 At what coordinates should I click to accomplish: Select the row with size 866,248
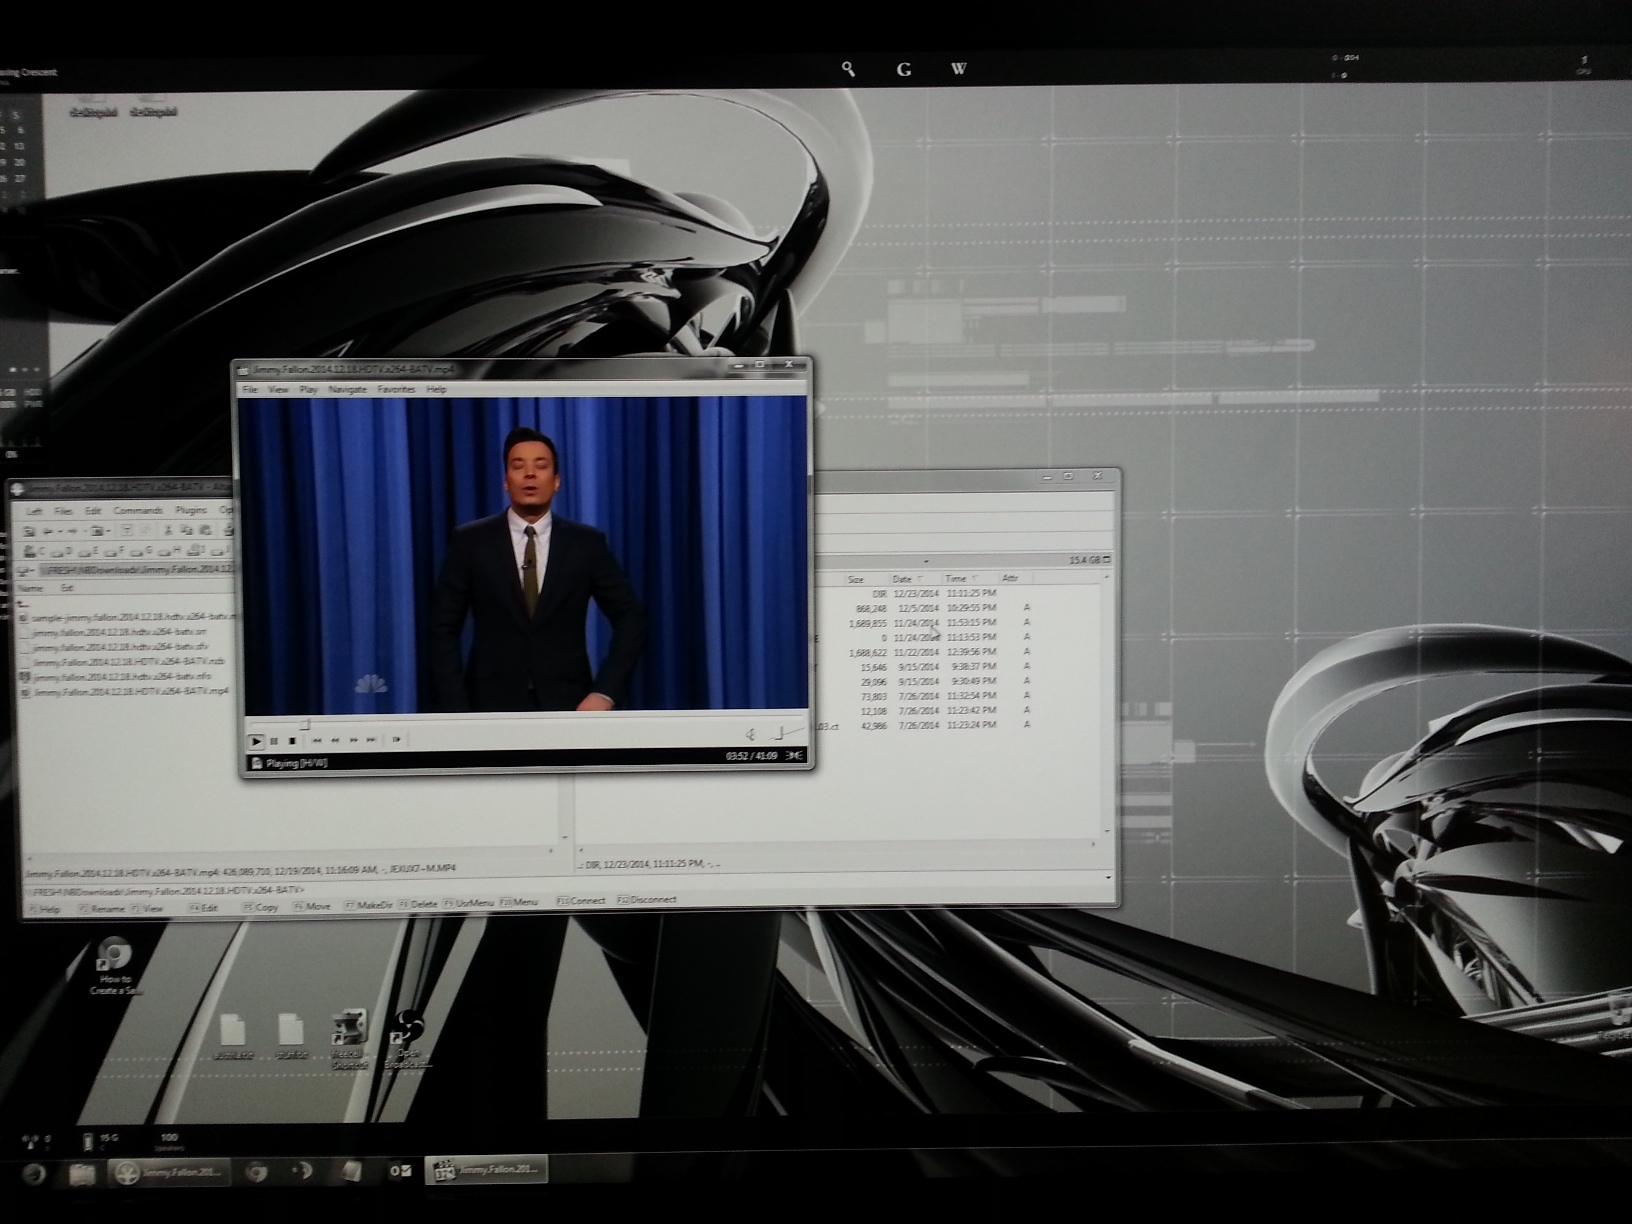[x=935, y=608]
